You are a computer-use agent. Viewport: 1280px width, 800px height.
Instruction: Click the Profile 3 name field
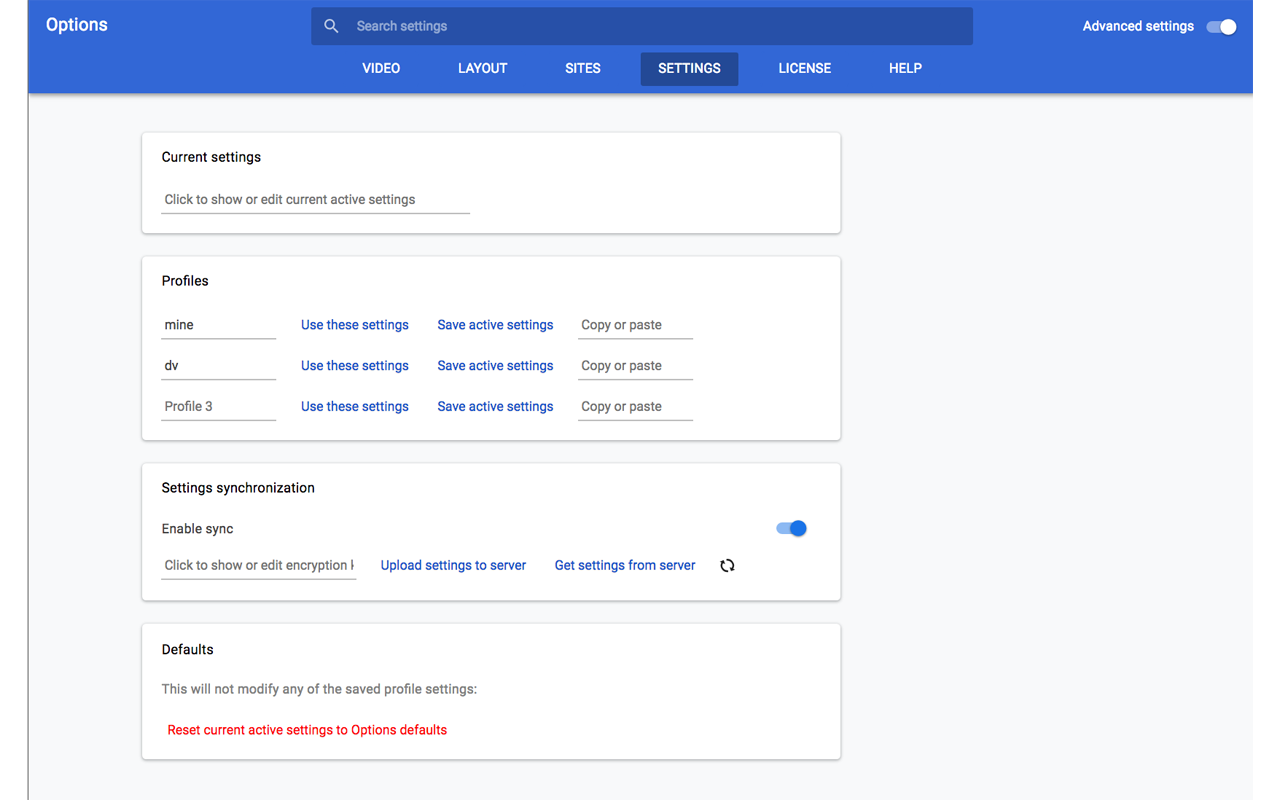pos(218,407)
